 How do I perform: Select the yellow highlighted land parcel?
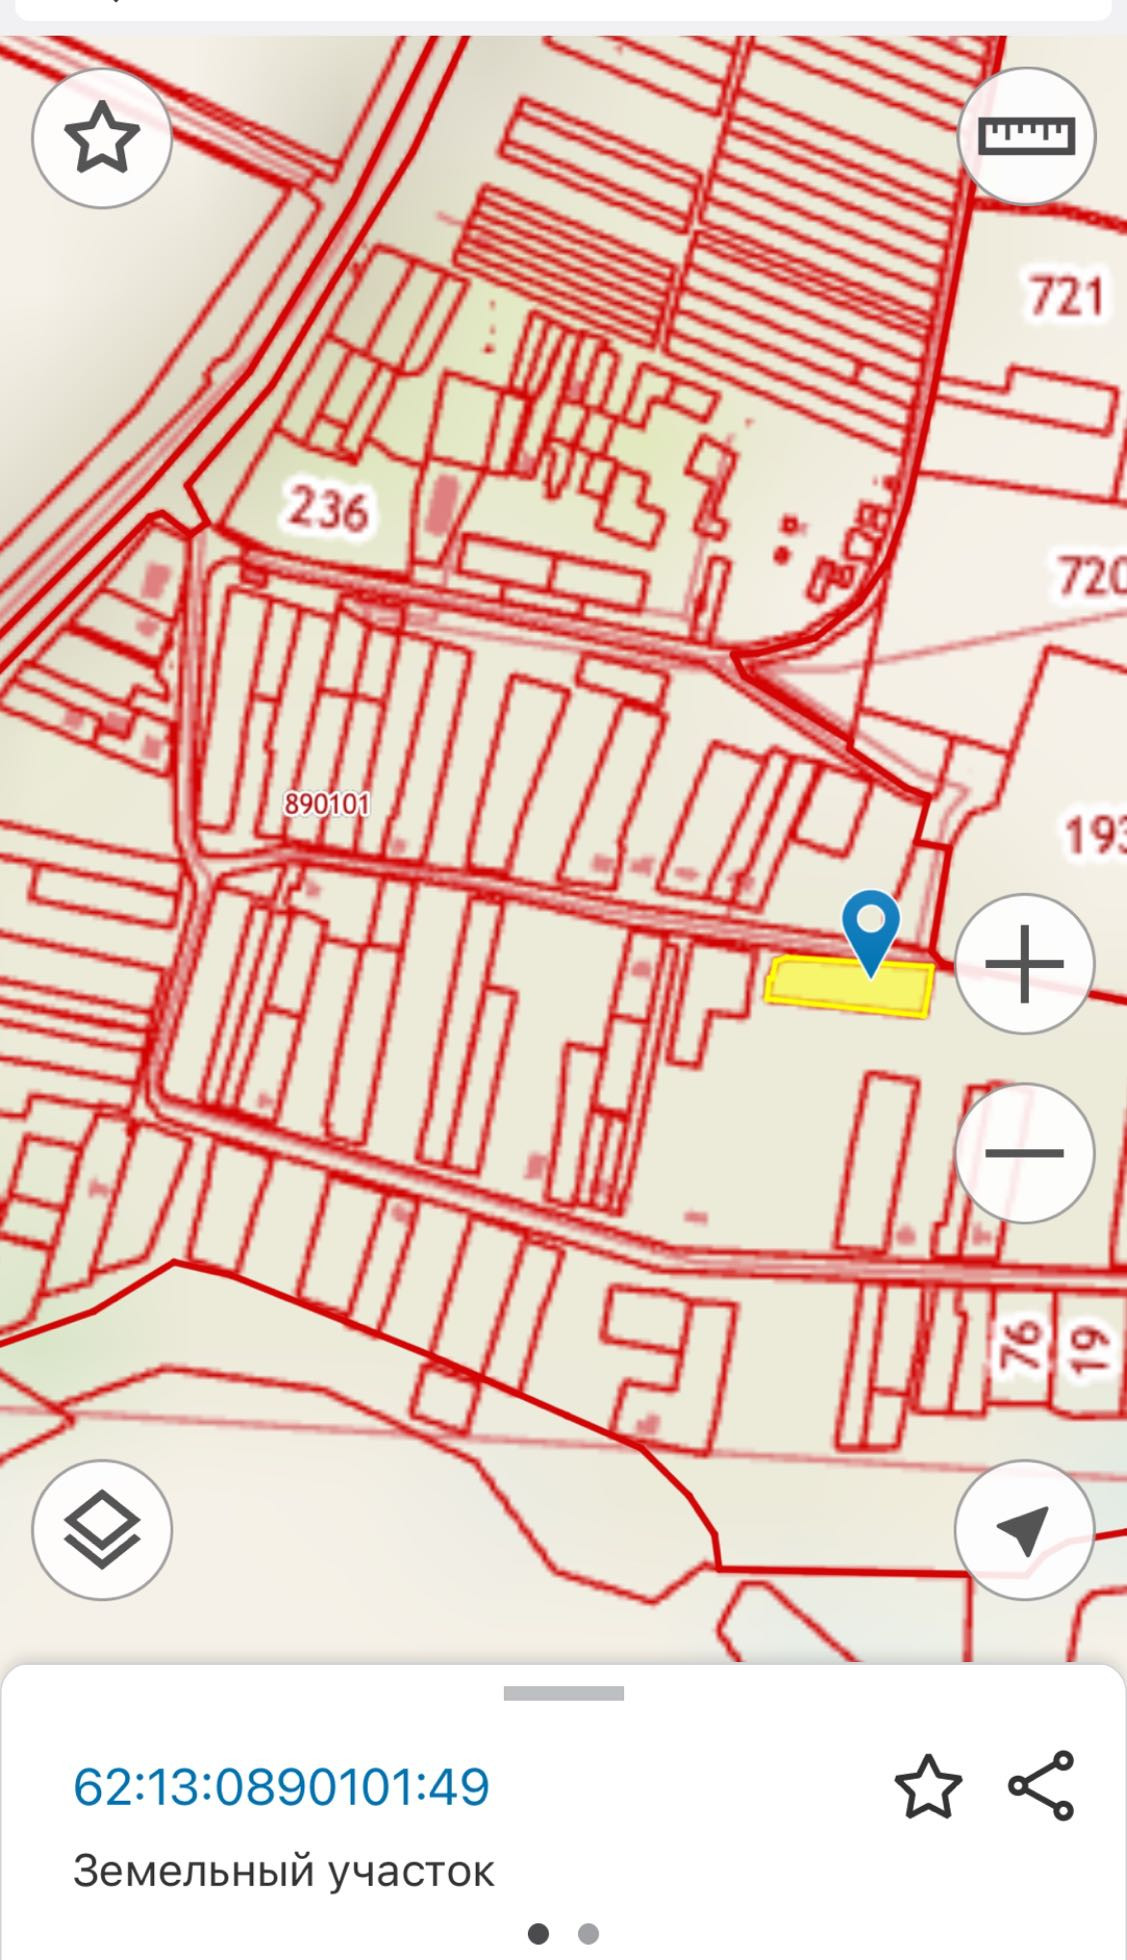tap(849, 987)
